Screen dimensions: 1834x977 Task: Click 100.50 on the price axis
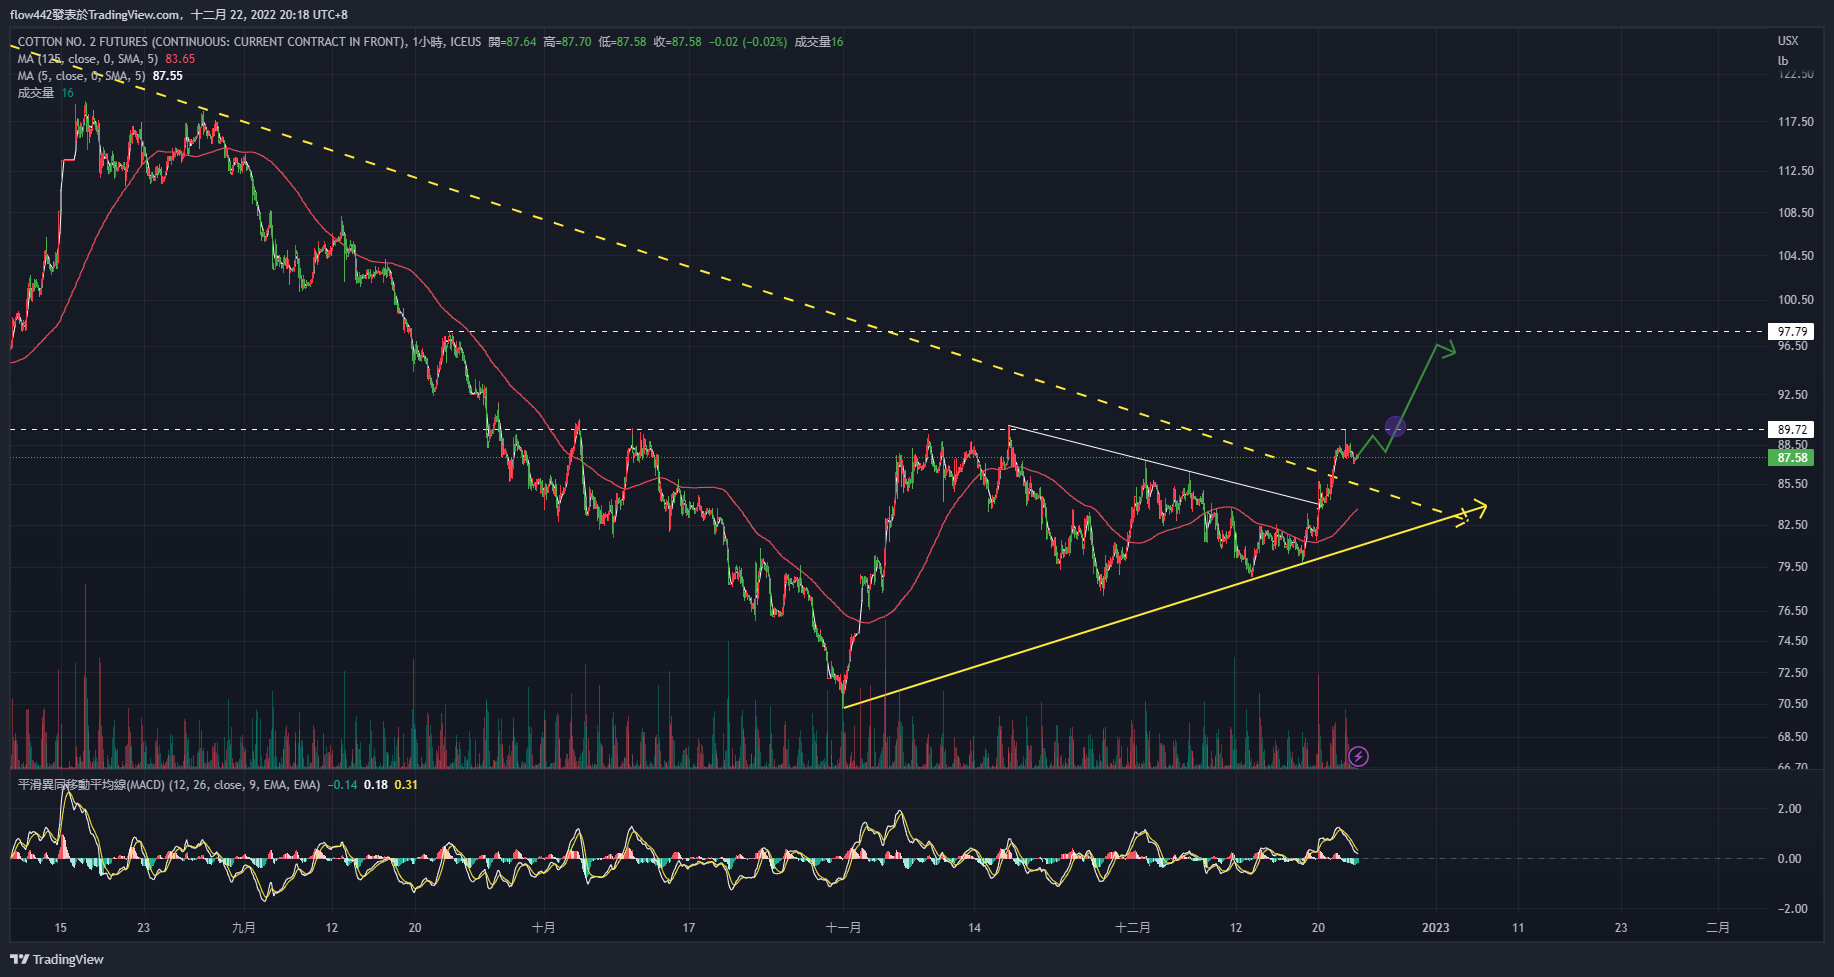pos(1795,300)
